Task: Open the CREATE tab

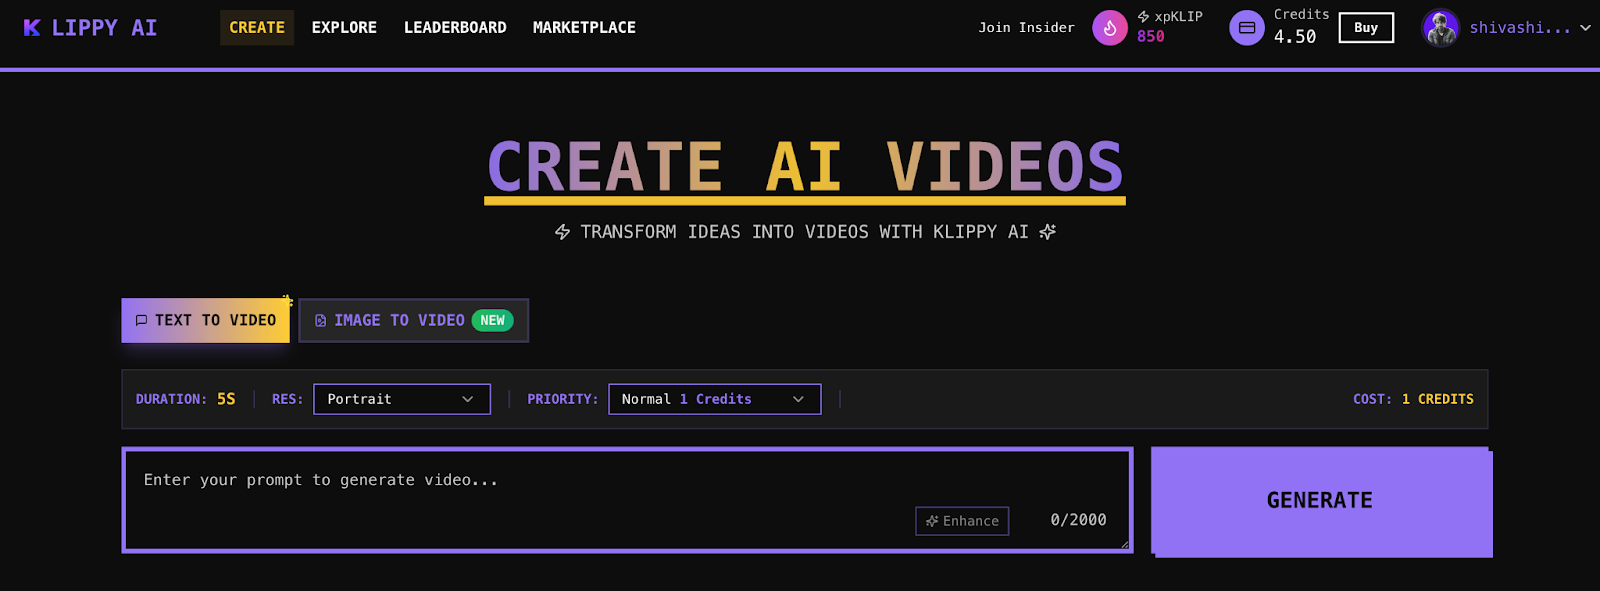Action: point(257,28)
